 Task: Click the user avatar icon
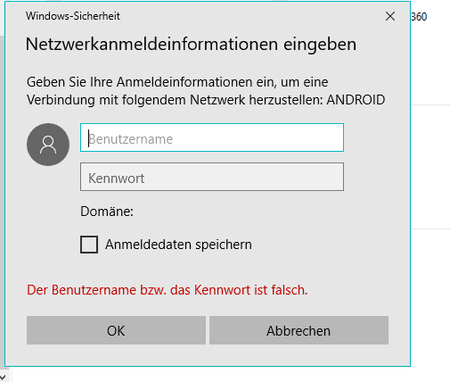coord(48,144)
